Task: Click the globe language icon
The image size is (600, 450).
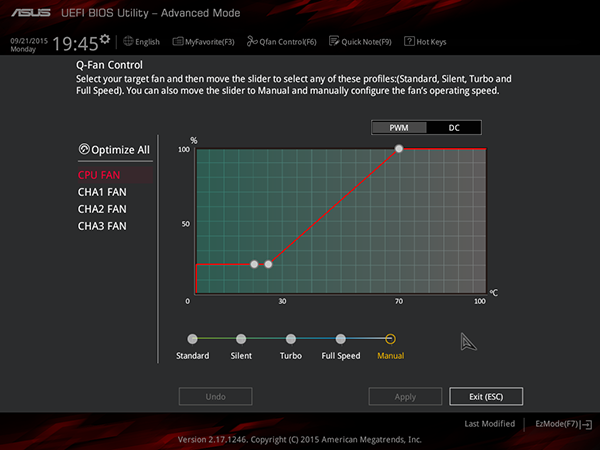Action: [128, 41]
